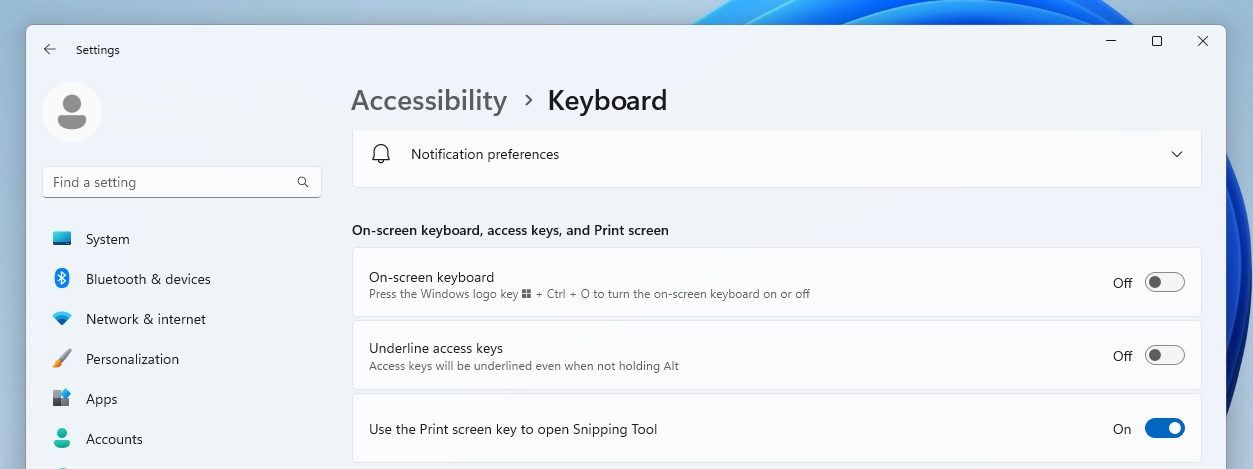
Task: Click the user profile avatar
Action: [x=72, y=111]
